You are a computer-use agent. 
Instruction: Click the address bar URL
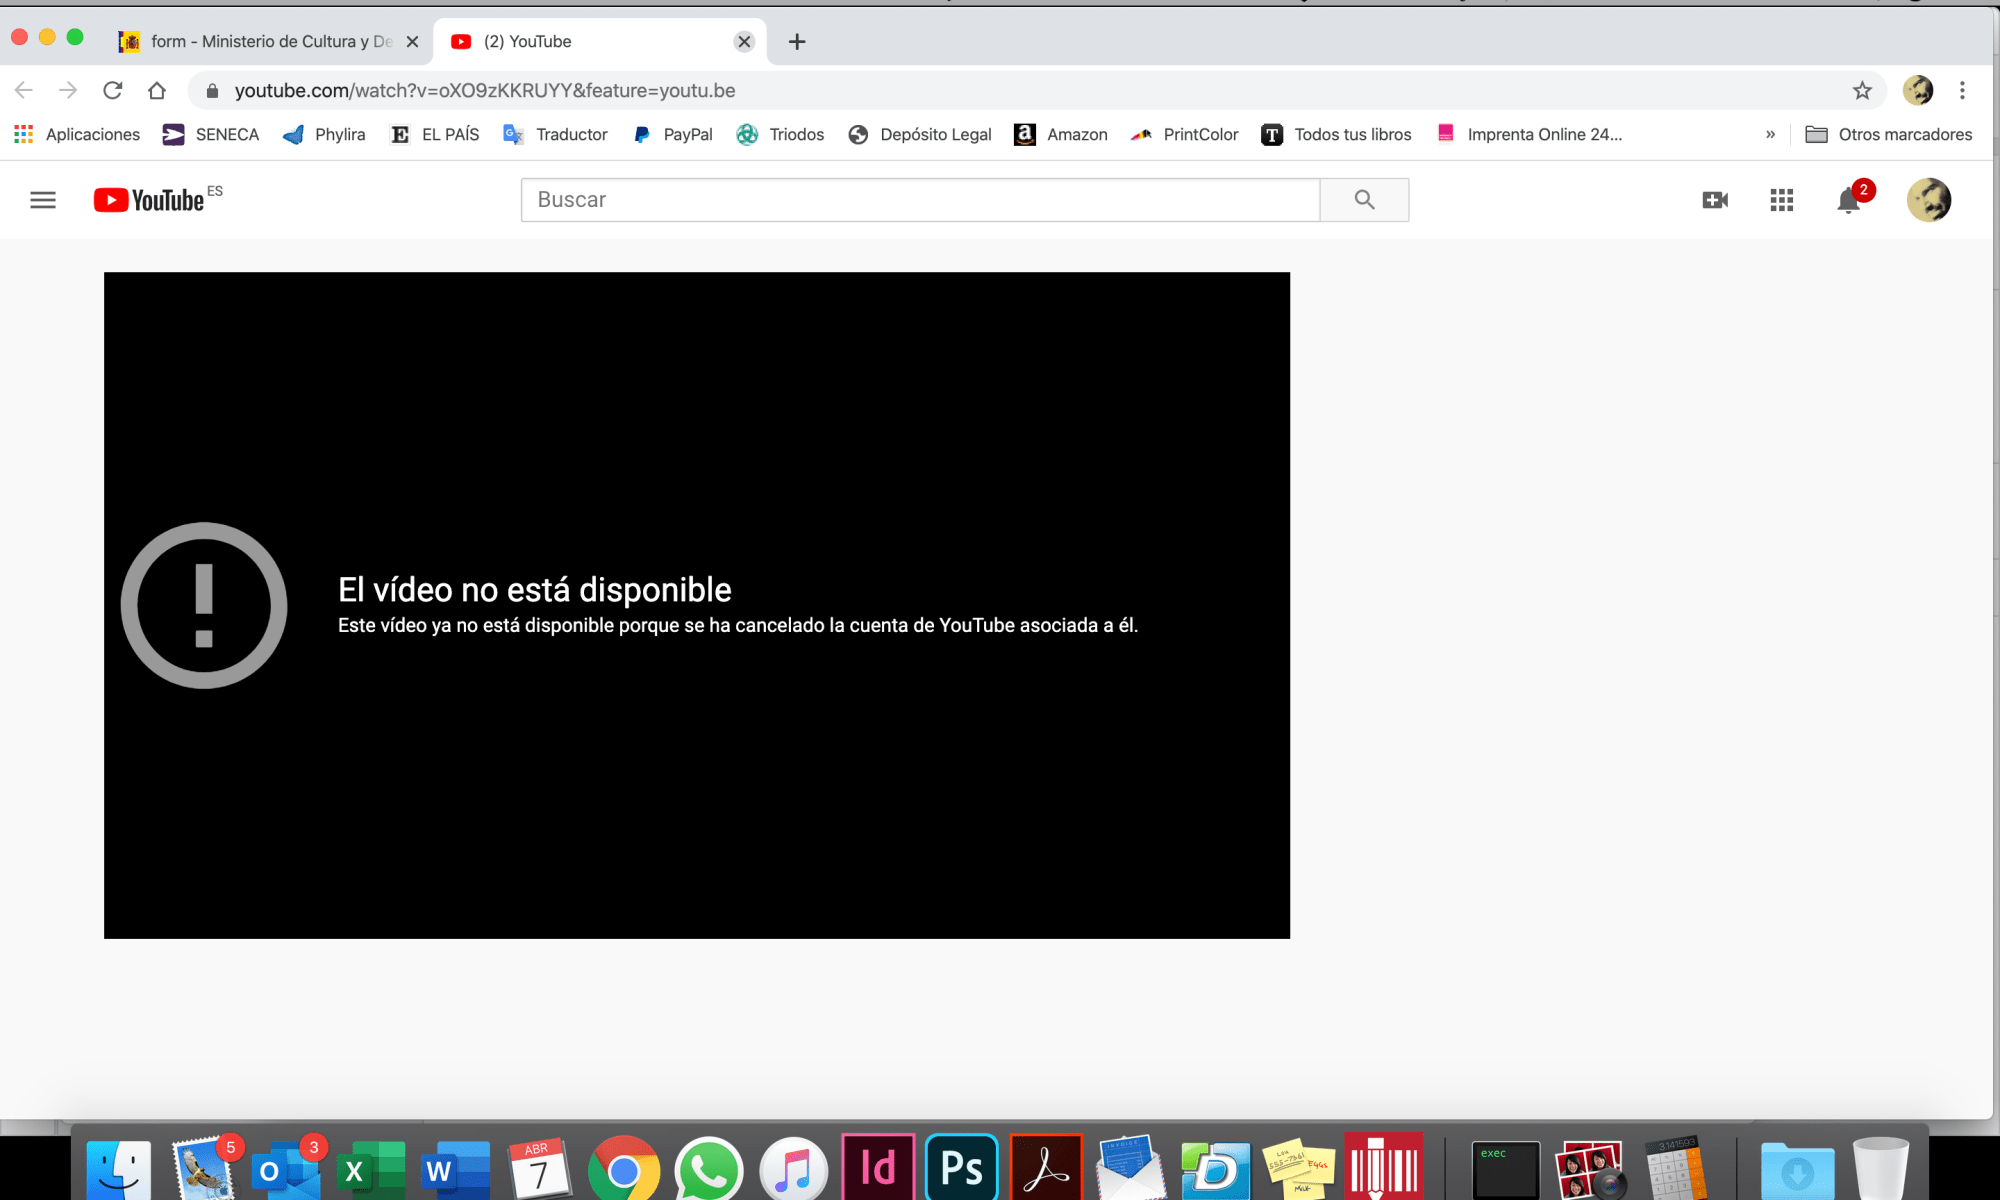[485, 91]
